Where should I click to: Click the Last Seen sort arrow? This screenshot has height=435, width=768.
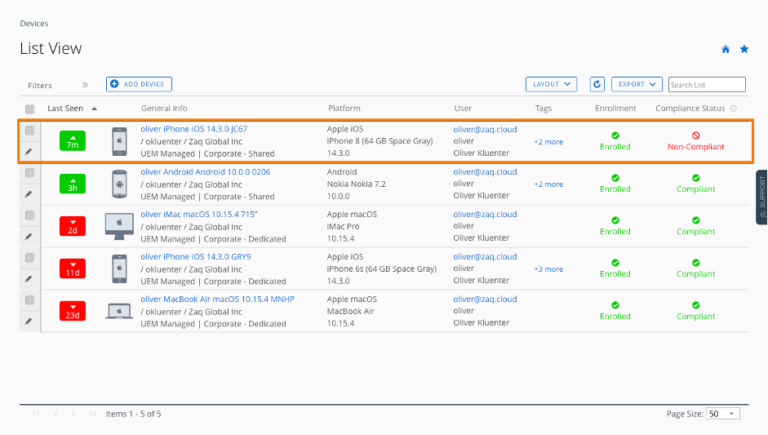(94, 109)
